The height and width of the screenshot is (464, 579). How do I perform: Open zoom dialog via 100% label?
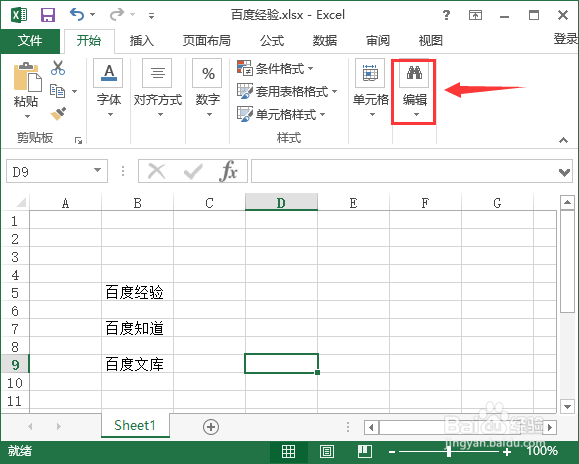(542, 451)
